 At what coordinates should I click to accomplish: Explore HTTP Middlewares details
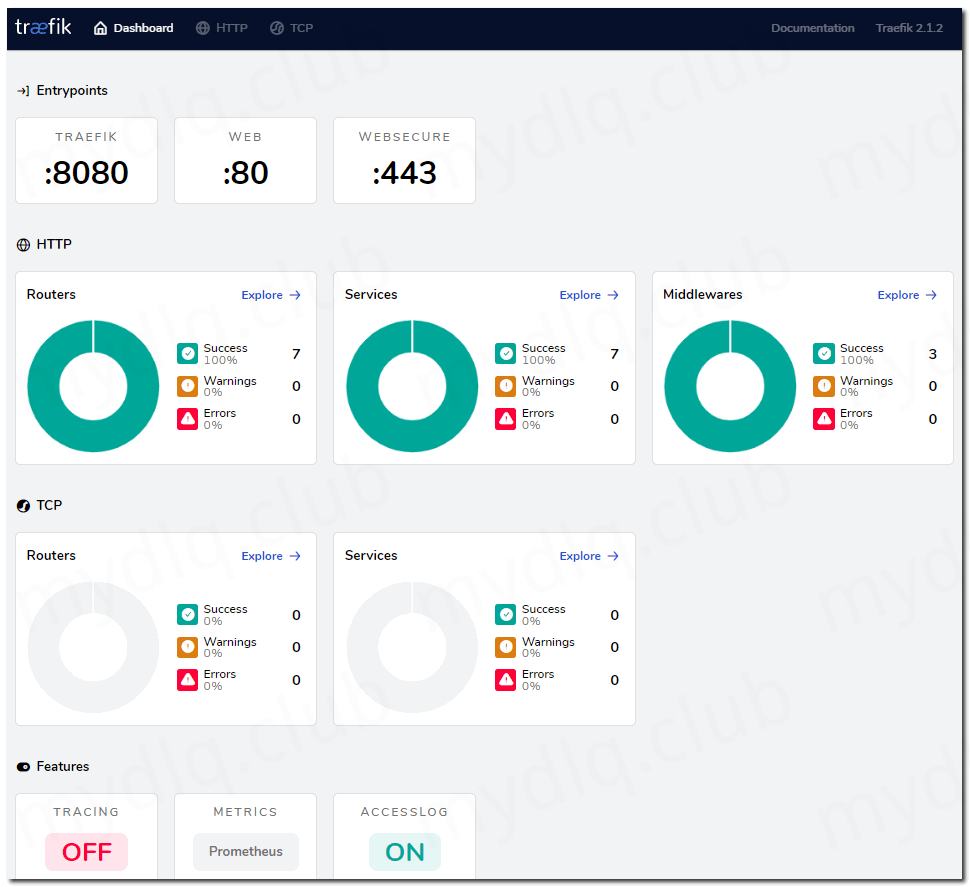click(x=907, y=295)
